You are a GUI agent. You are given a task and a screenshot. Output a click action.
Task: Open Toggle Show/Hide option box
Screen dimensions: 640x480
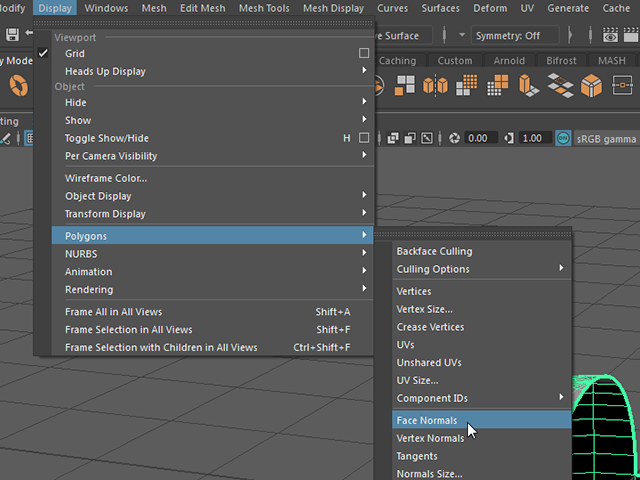364,138
